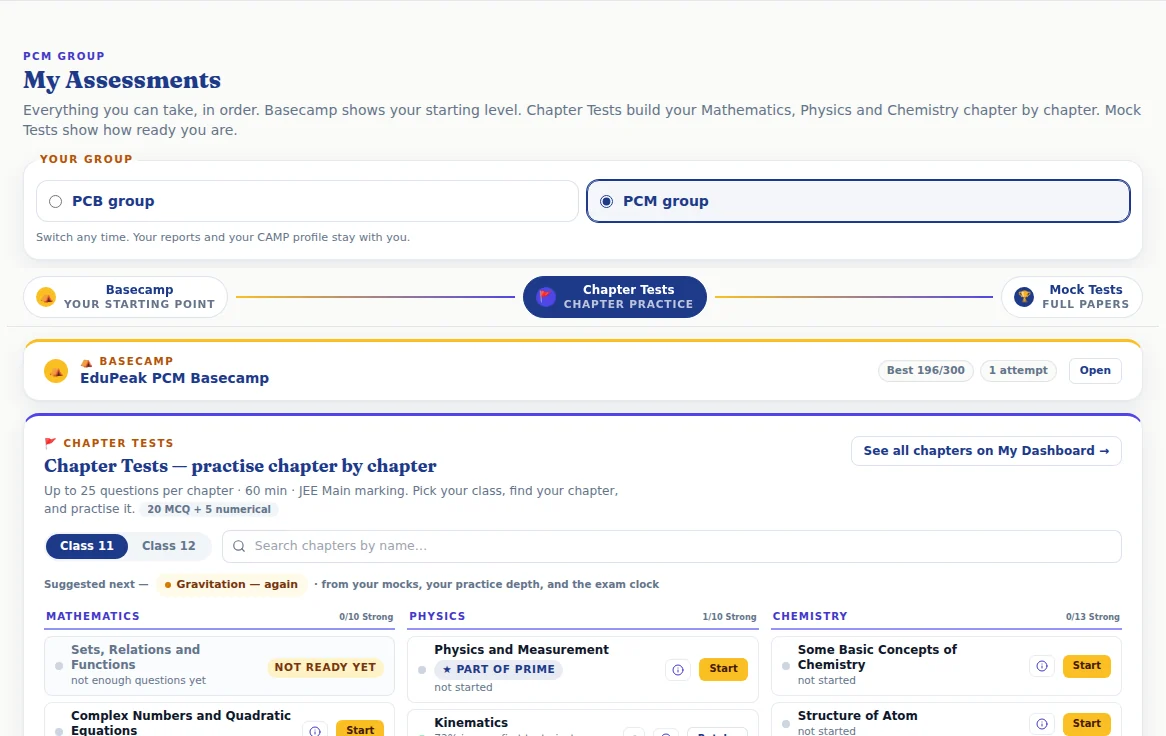This screenshot has height=736, width=1166.
Task: Start the Structure of Atom chapter test
Action: click(x=1086, y=723)
